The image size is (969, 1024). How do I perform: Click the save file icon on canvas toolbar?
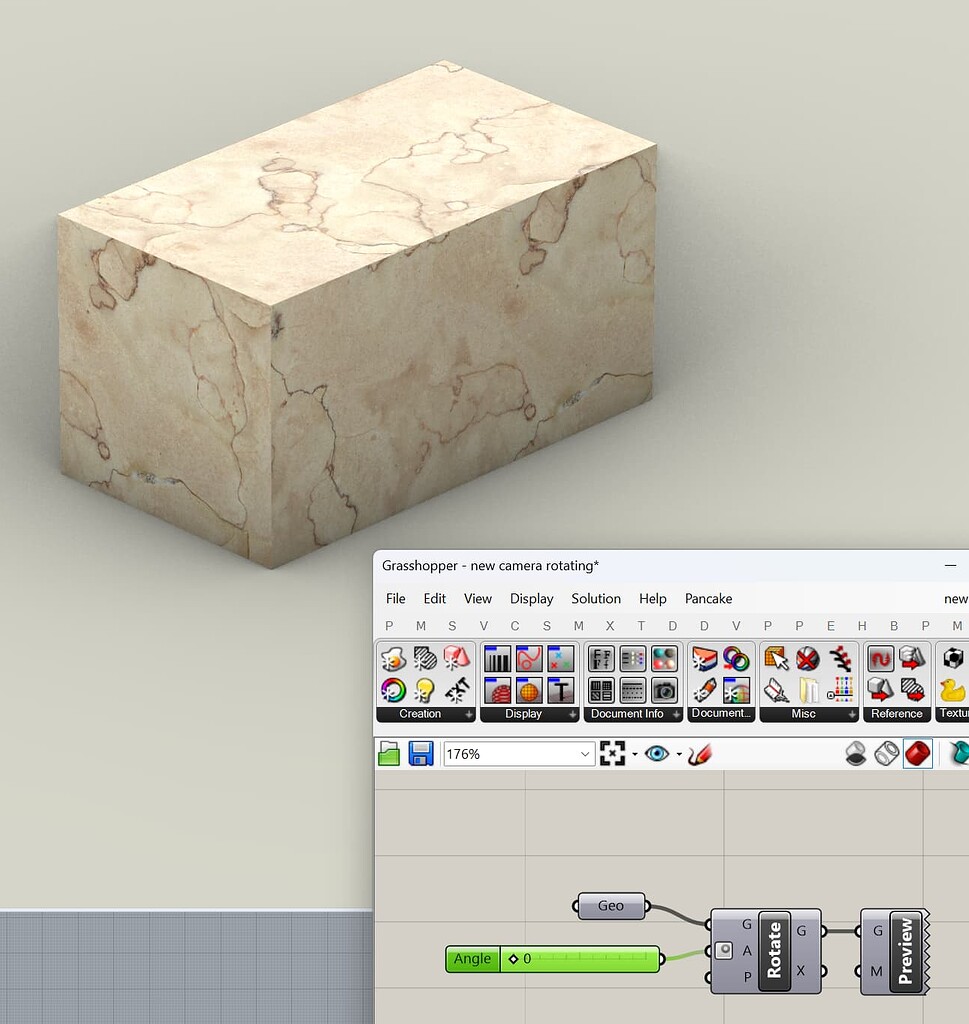point(419,753)
